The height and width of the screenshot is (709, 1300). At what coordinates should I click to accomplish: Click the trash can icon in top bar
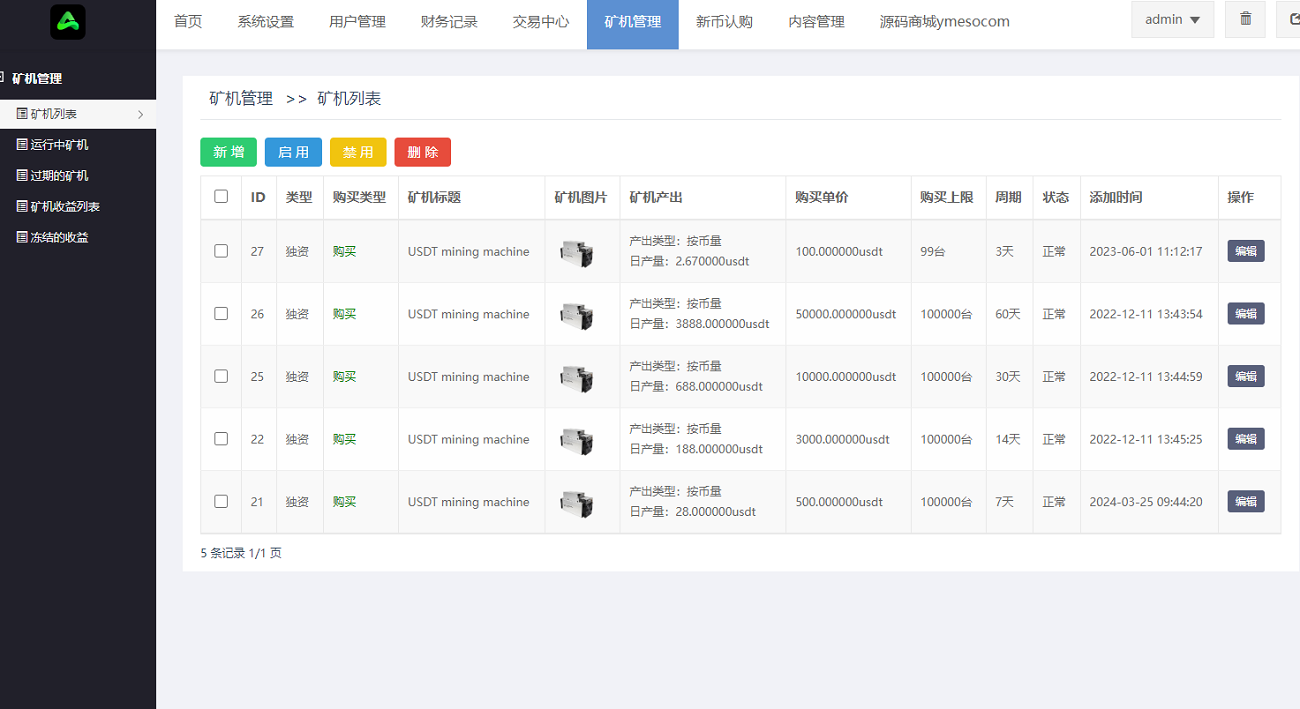1245,19
